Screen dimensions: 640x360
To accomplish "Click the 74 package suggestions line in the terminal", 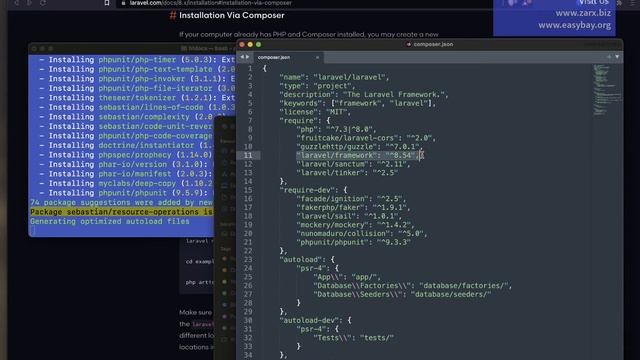I will click(x=122, y=202).
